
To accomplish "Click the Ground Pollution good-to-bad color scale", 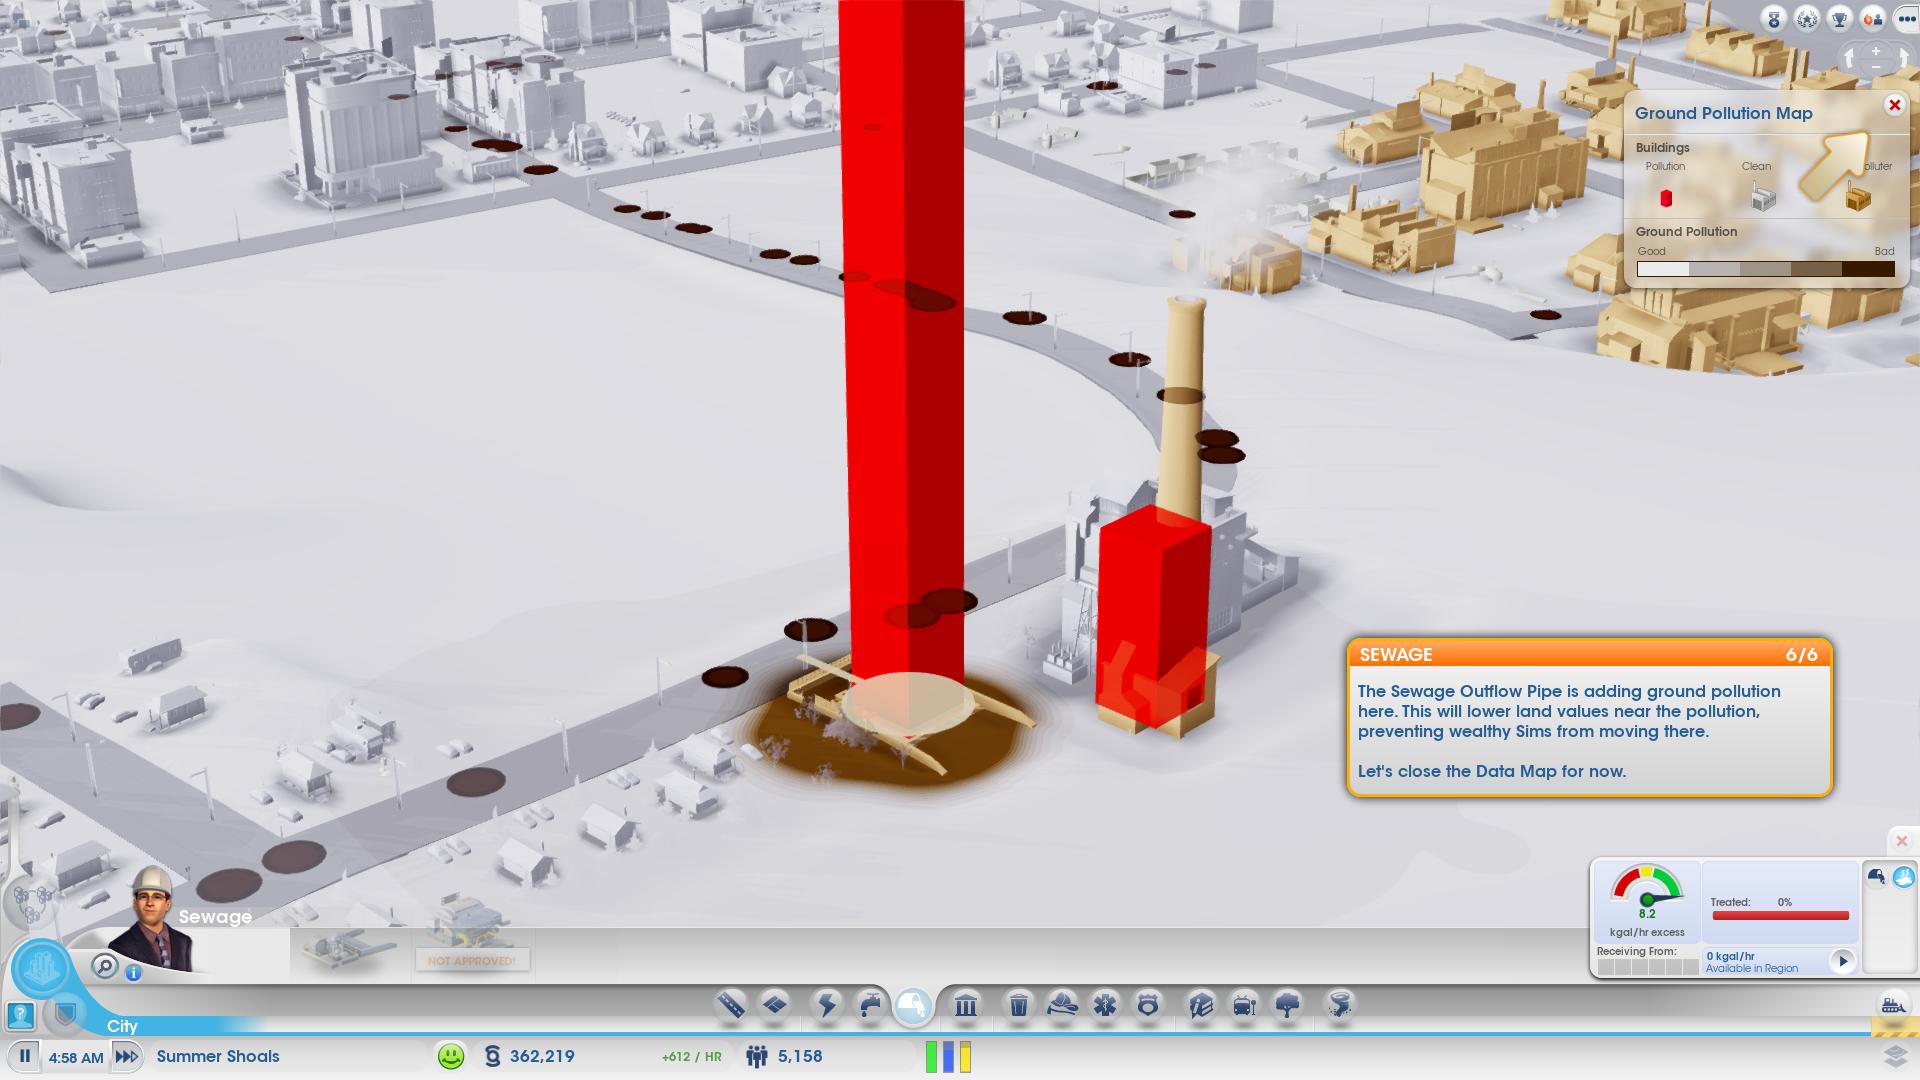I will [1765, 269].
